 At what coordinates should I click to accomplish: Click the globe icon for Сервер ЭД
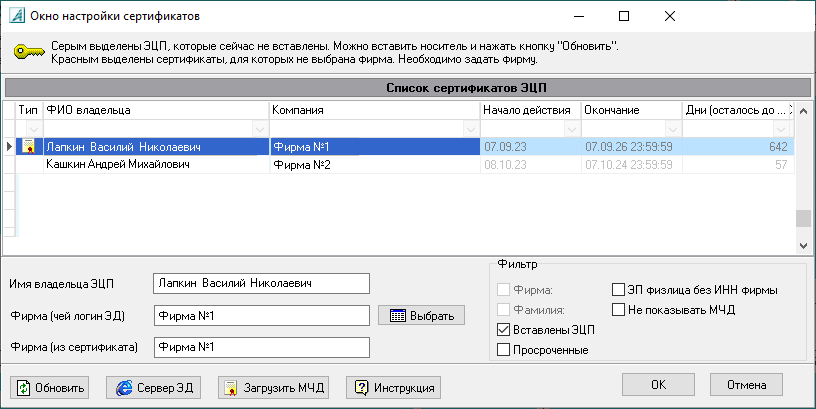[x=125, y=387]
